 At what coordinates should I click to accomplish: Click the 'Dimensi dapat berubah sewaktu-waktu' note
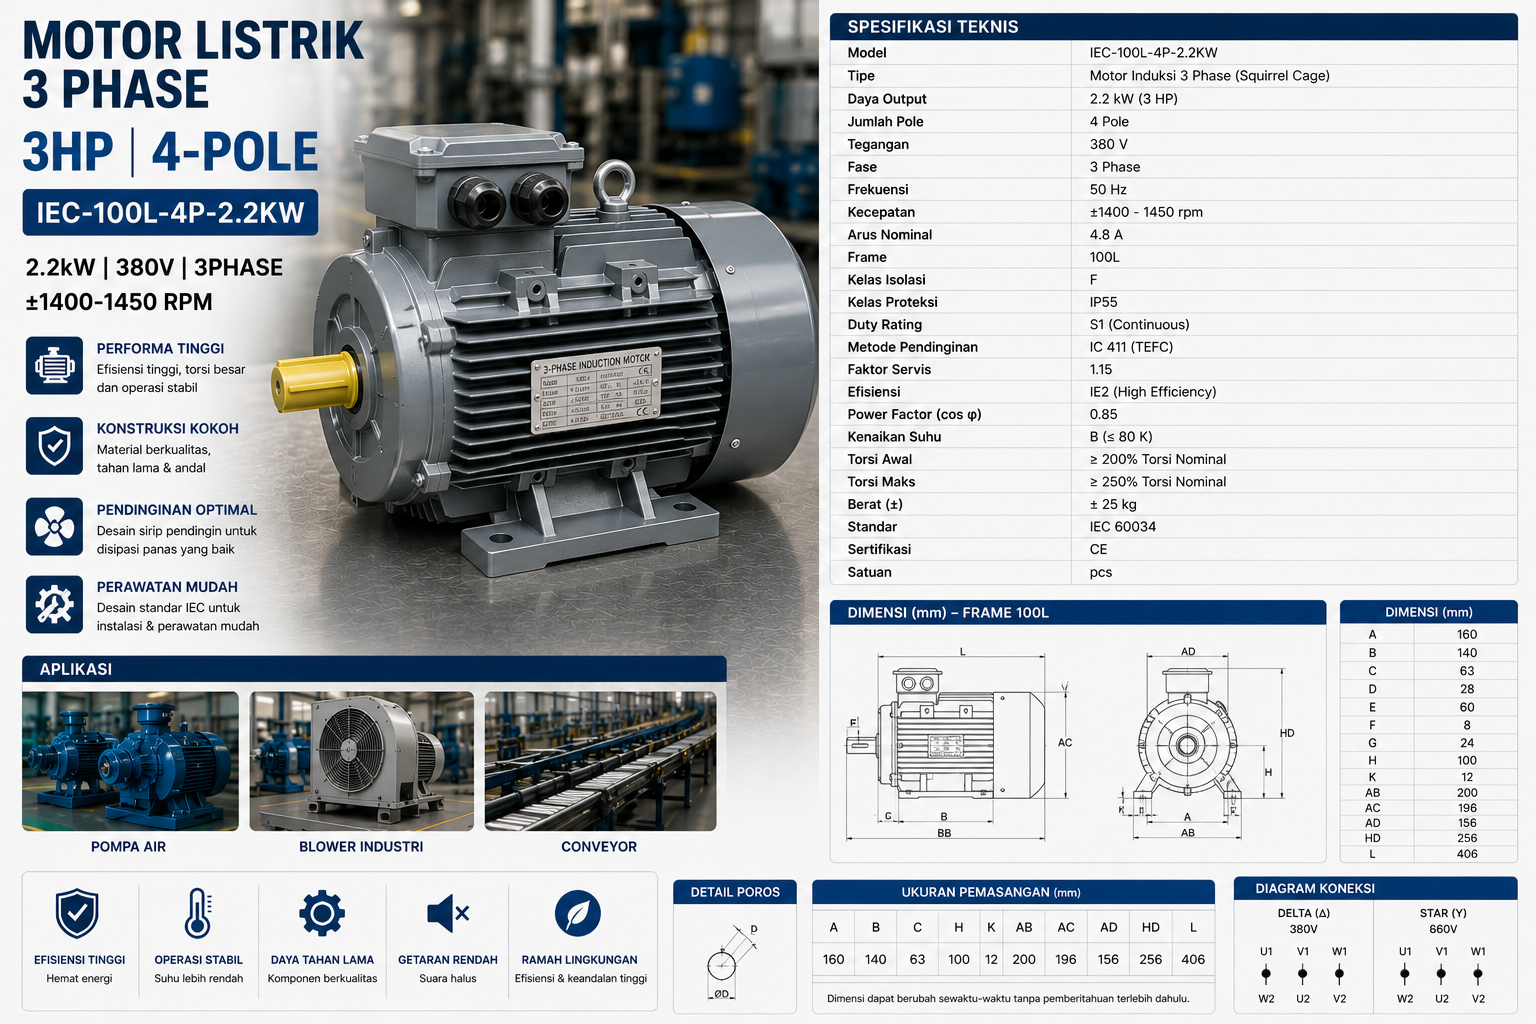click(x=1008, y=998)
